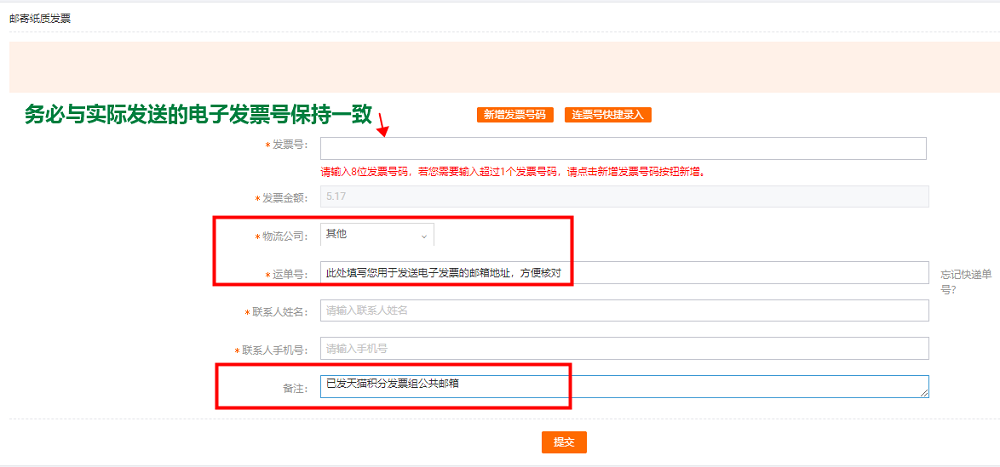Click the red validation hint under 发票号
Screen dimensions: 1000x467
tap(512, 172)
